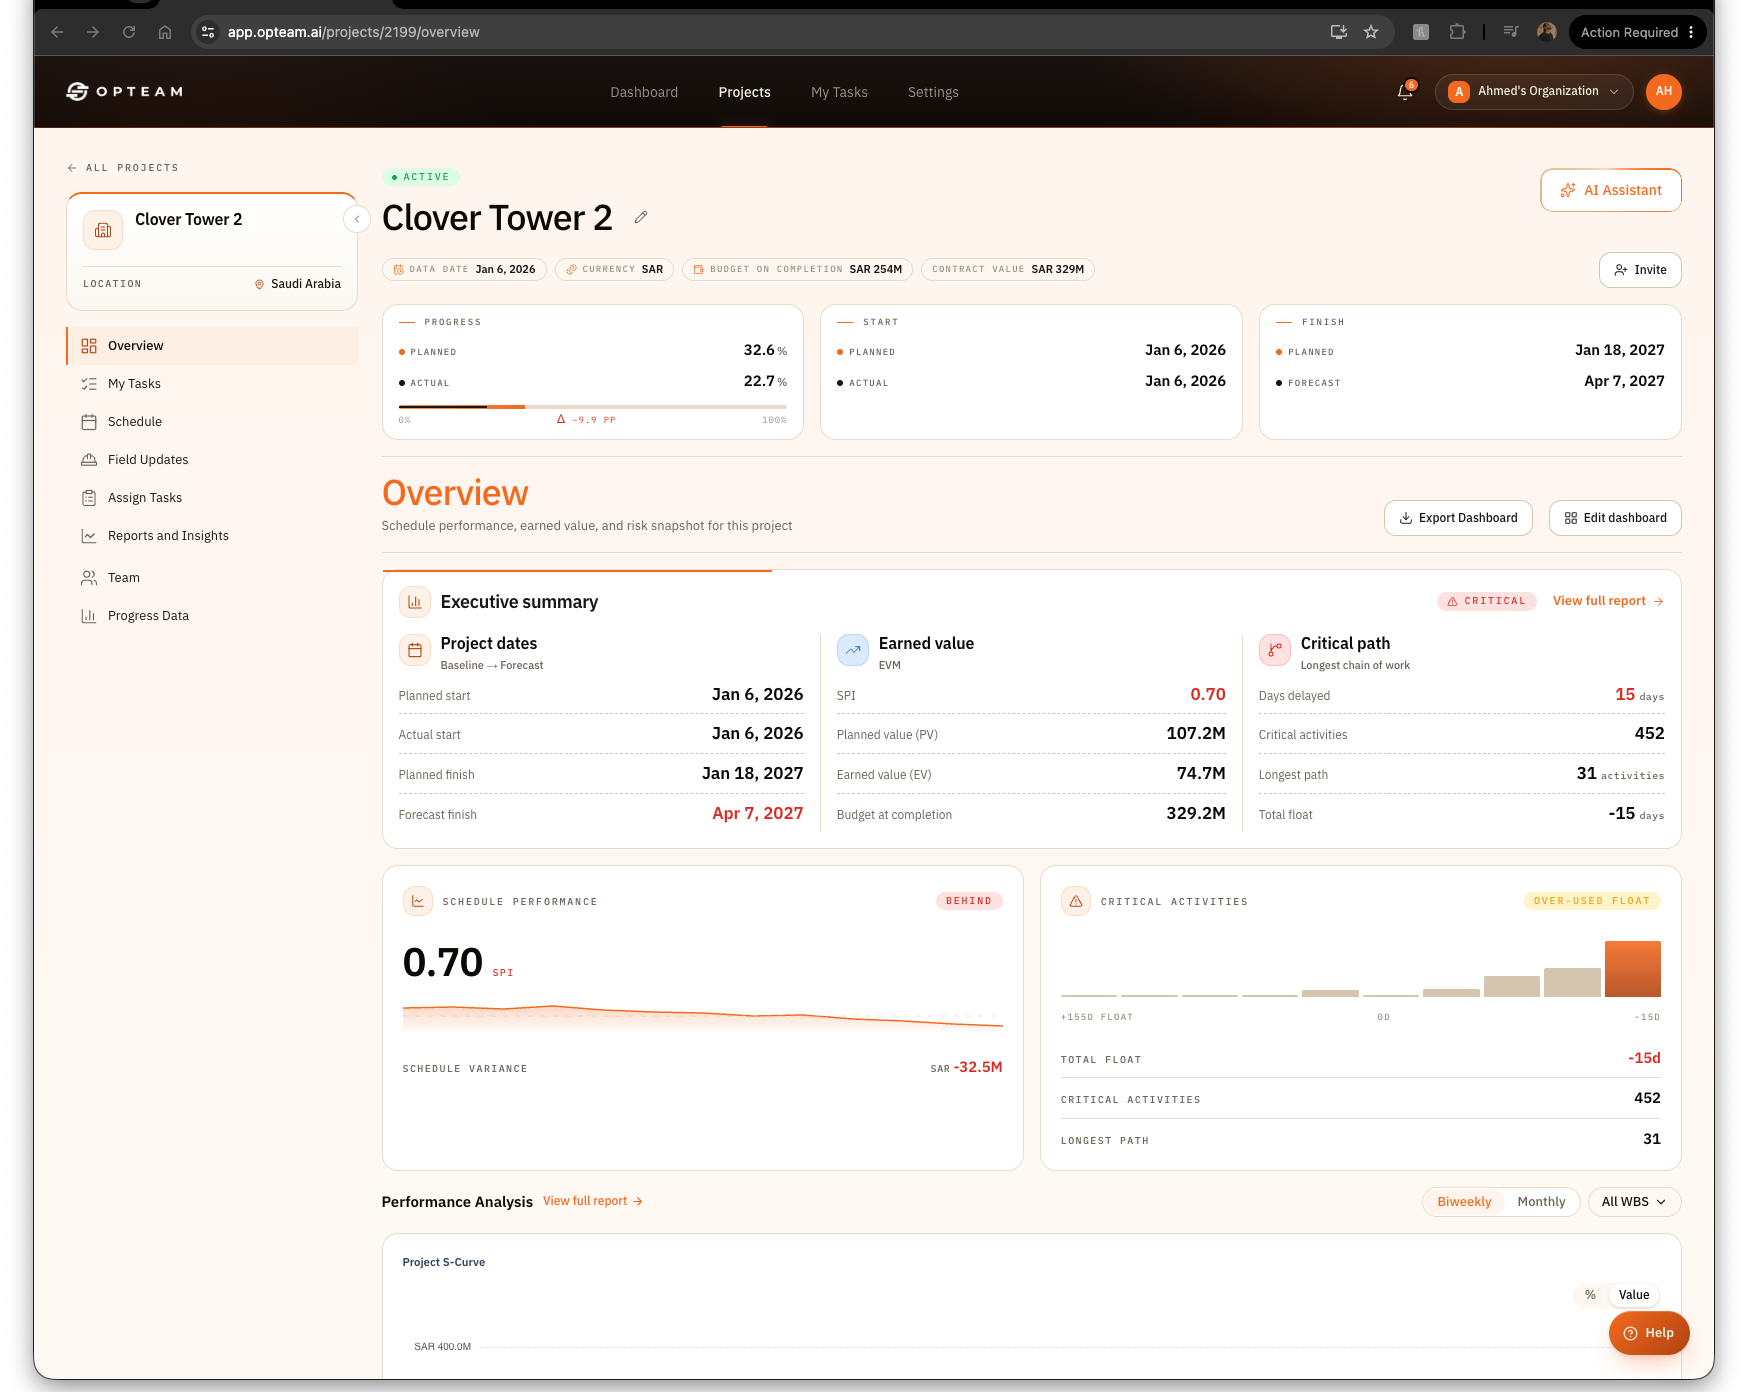Click the install app icon in address bar
This screenshot has height=1392, width=1748.
tap(1339, 32)
